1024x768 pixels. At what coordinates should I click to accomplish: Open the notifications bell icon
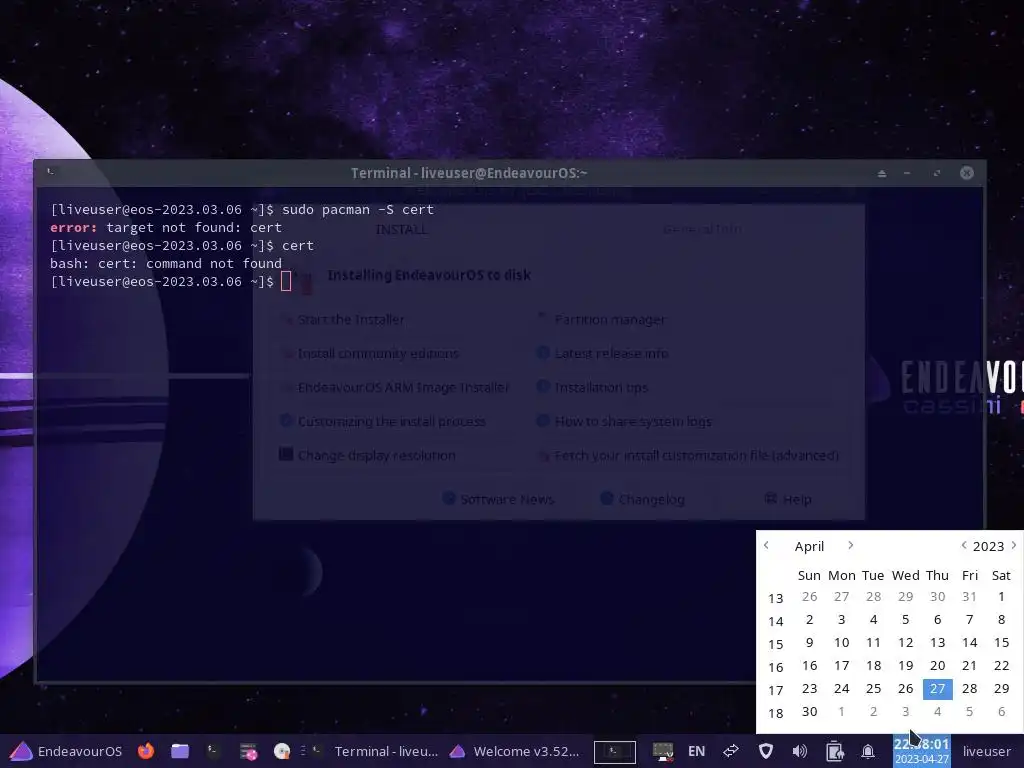[868, 752]
